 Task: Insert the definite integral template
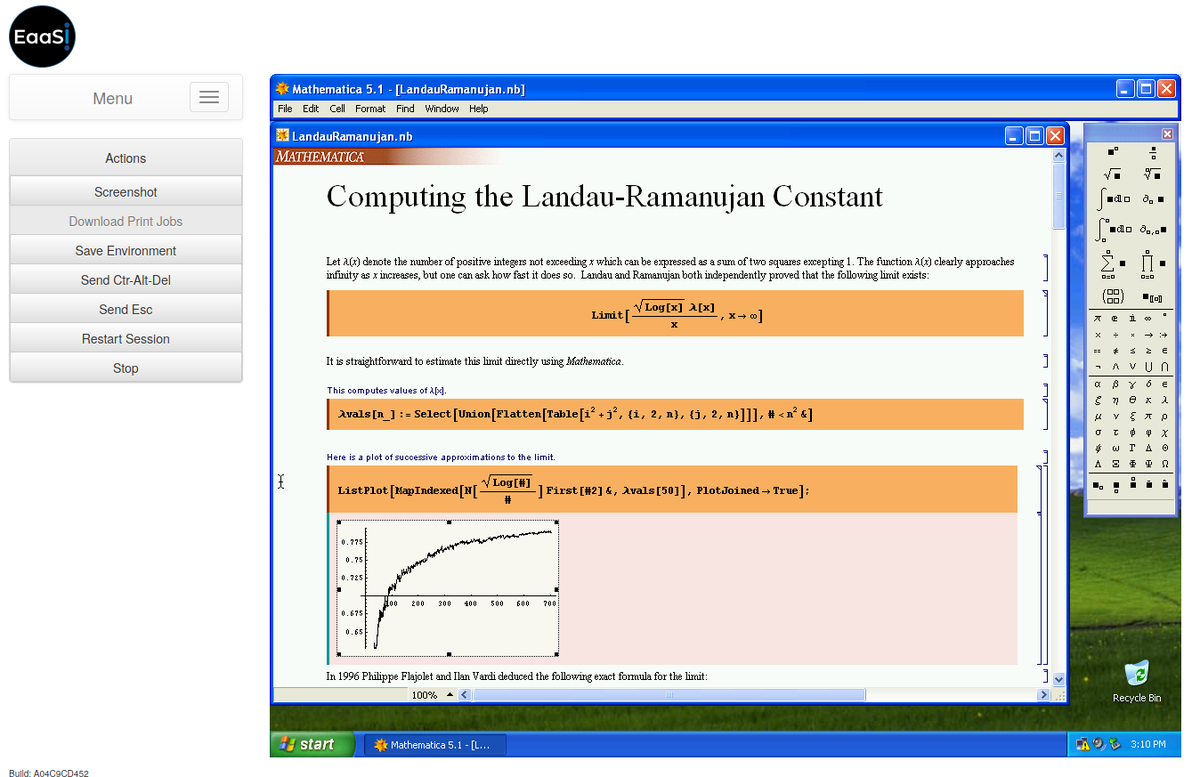point(1113,230)
